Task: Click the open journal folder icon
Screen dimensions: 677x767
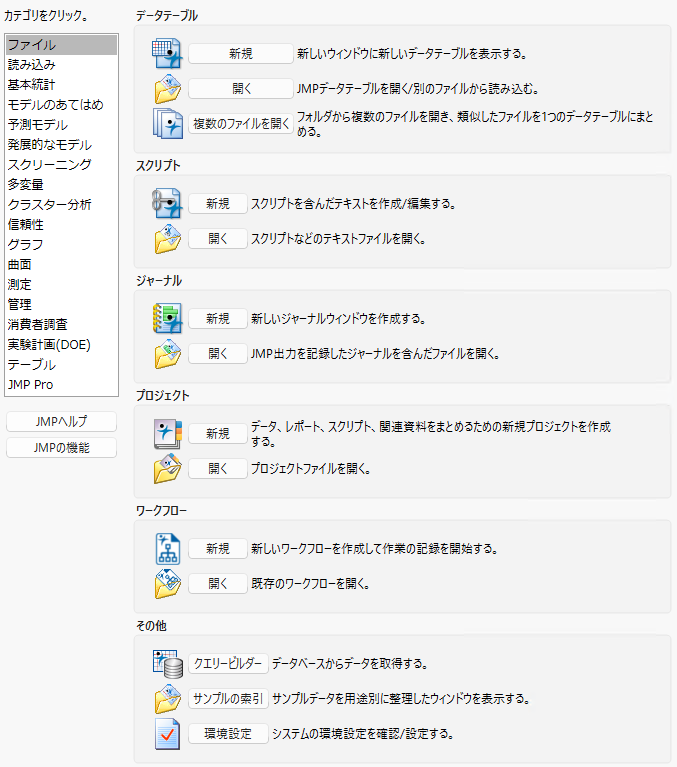Action: coord(168,354)
